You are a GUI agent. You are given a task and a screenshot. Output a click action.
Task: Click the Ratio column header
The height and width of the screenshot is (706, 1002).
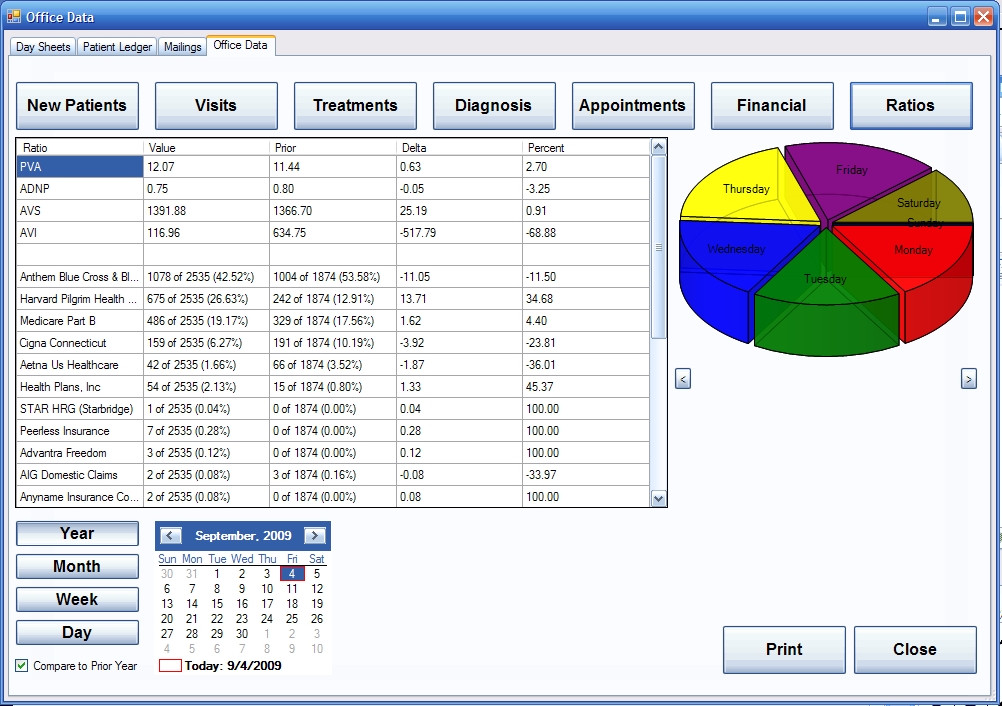coord(80,148)
